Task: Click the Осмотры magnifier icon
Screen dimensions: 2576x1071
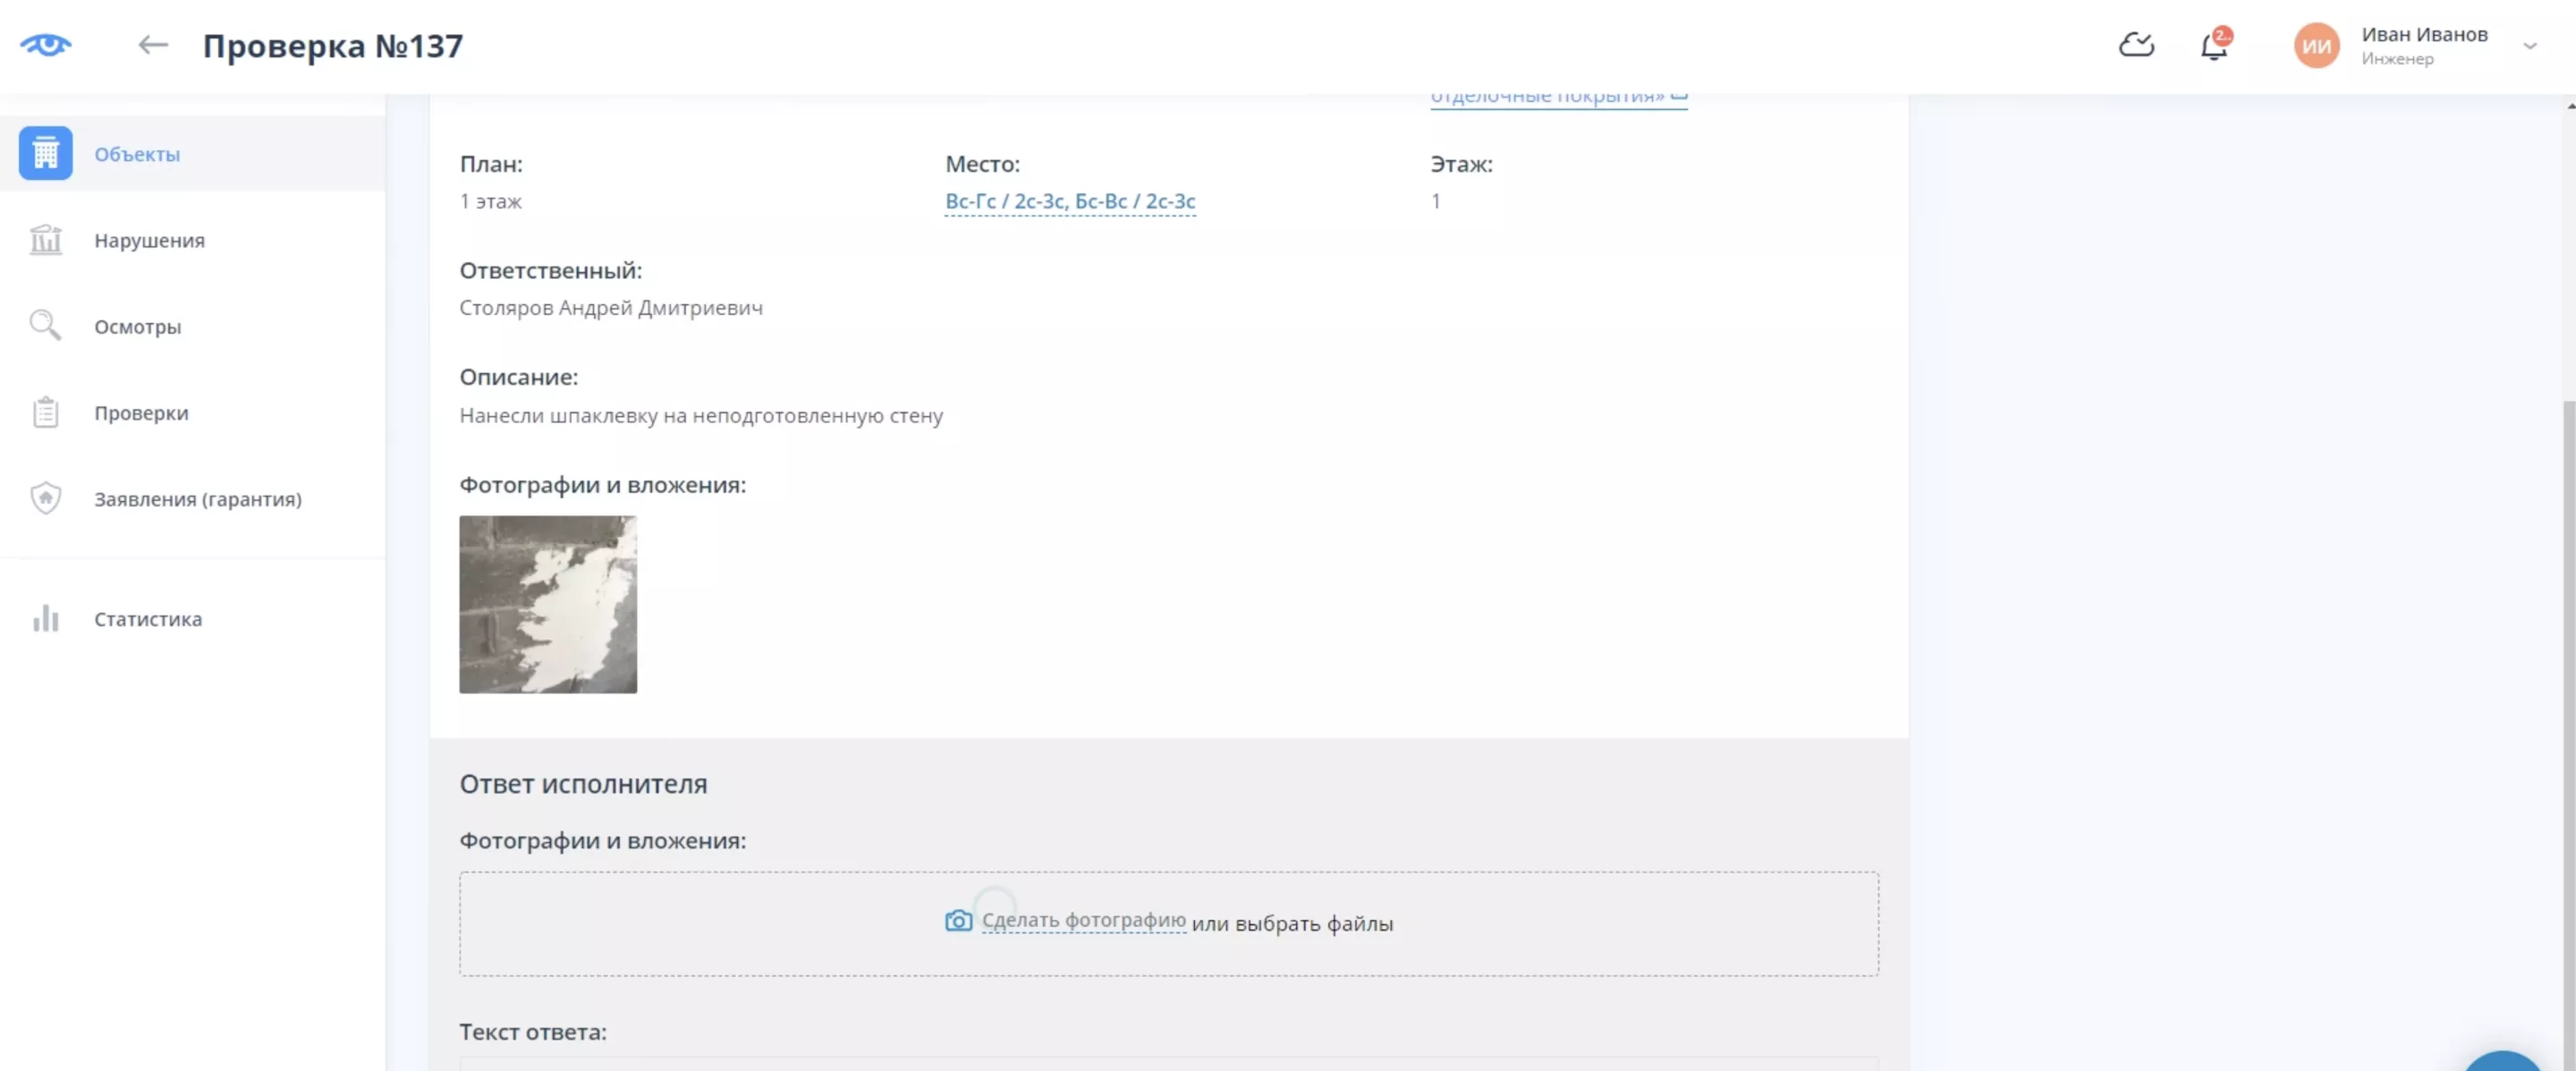Action: (46, 326)
